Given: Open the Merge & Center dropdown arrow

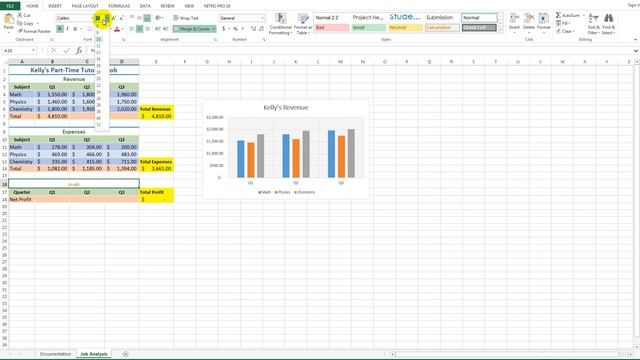Looking at the screenshot, I should (x=213, y=29).
